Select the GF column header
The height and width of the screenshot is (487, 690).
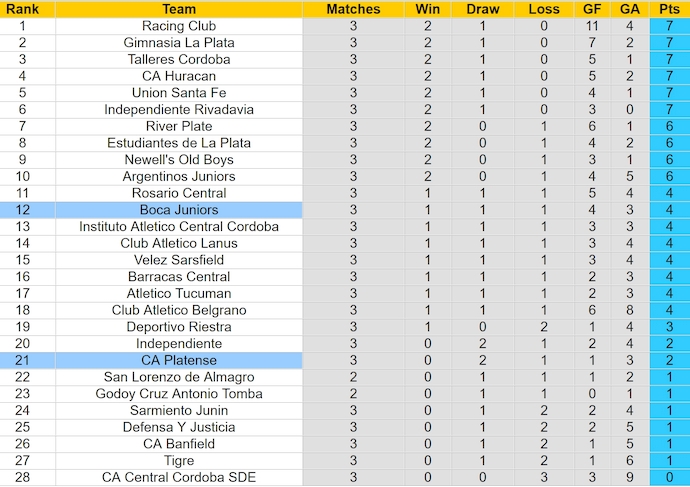click(592, 9)
